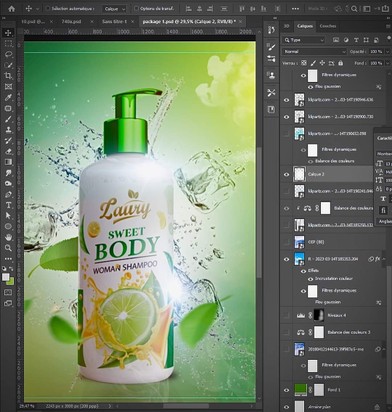Select the Zoom tool
Screen dimensions: 392x412
point(8,248)
